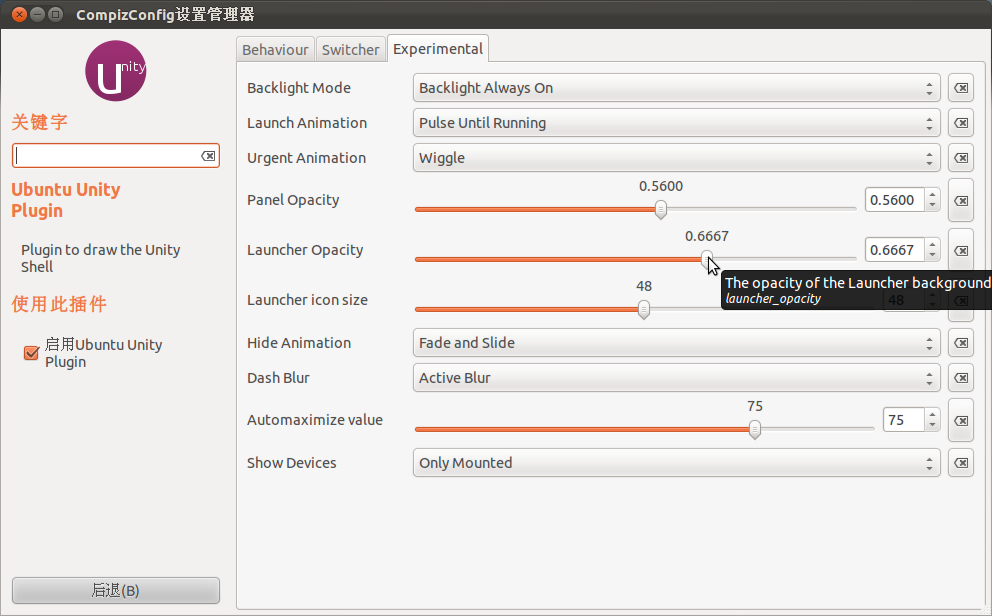This screenshot has height=616, width=992.
Task: Select the Experimental tab
Action: (x=438, y=49)
